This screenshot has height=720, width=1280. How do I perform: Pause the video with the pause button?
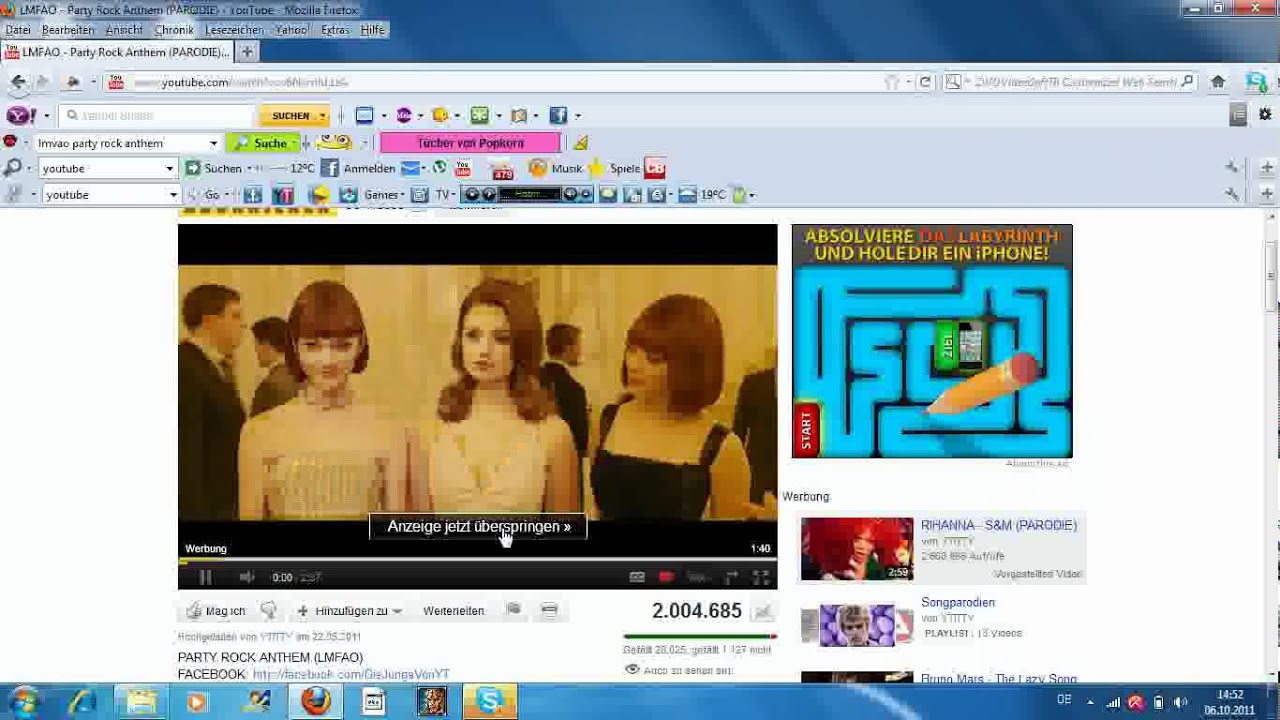204,577
